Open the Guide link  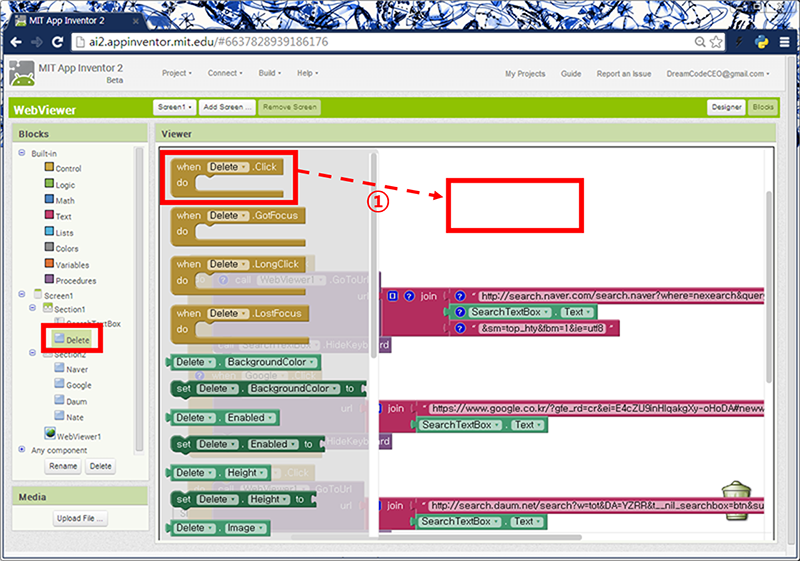click(571, 74)
